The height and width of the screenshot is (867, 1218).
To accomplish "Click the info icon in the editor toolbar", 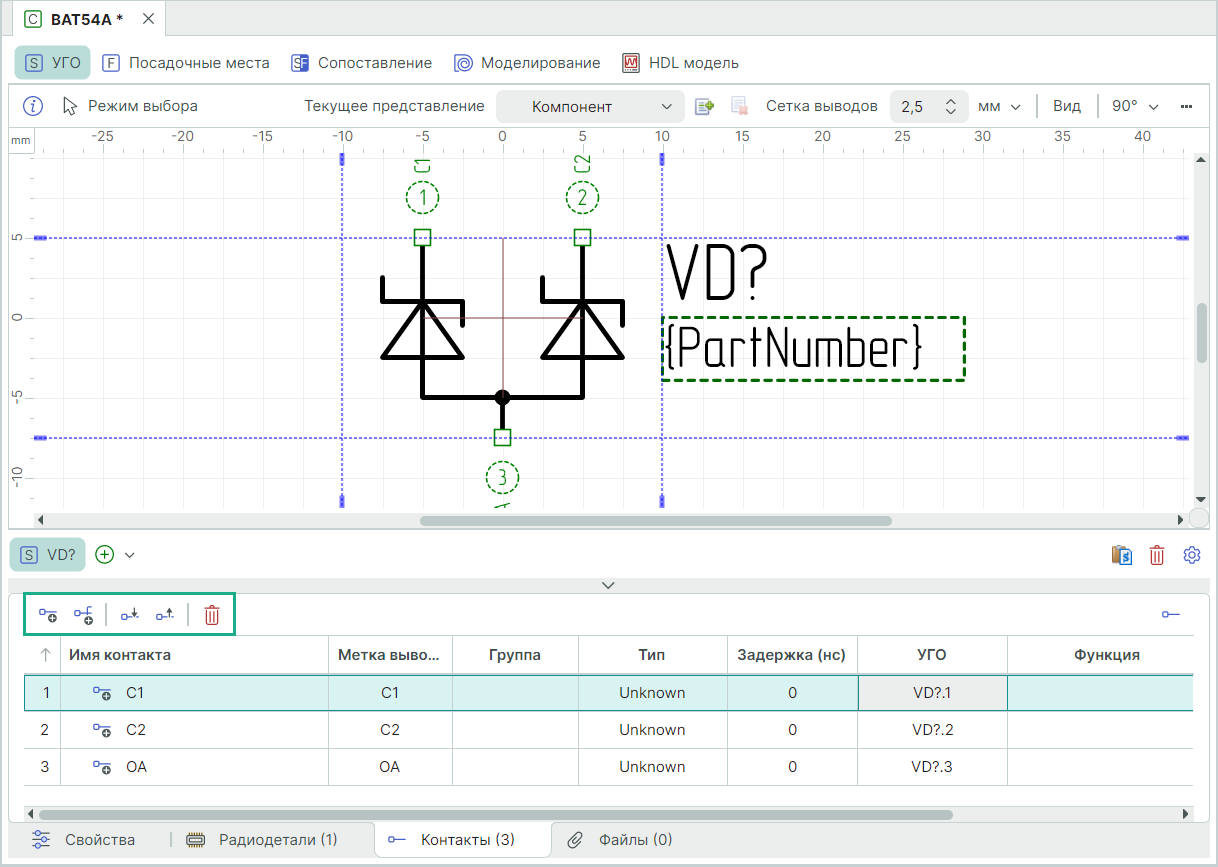I will (33, 106).
